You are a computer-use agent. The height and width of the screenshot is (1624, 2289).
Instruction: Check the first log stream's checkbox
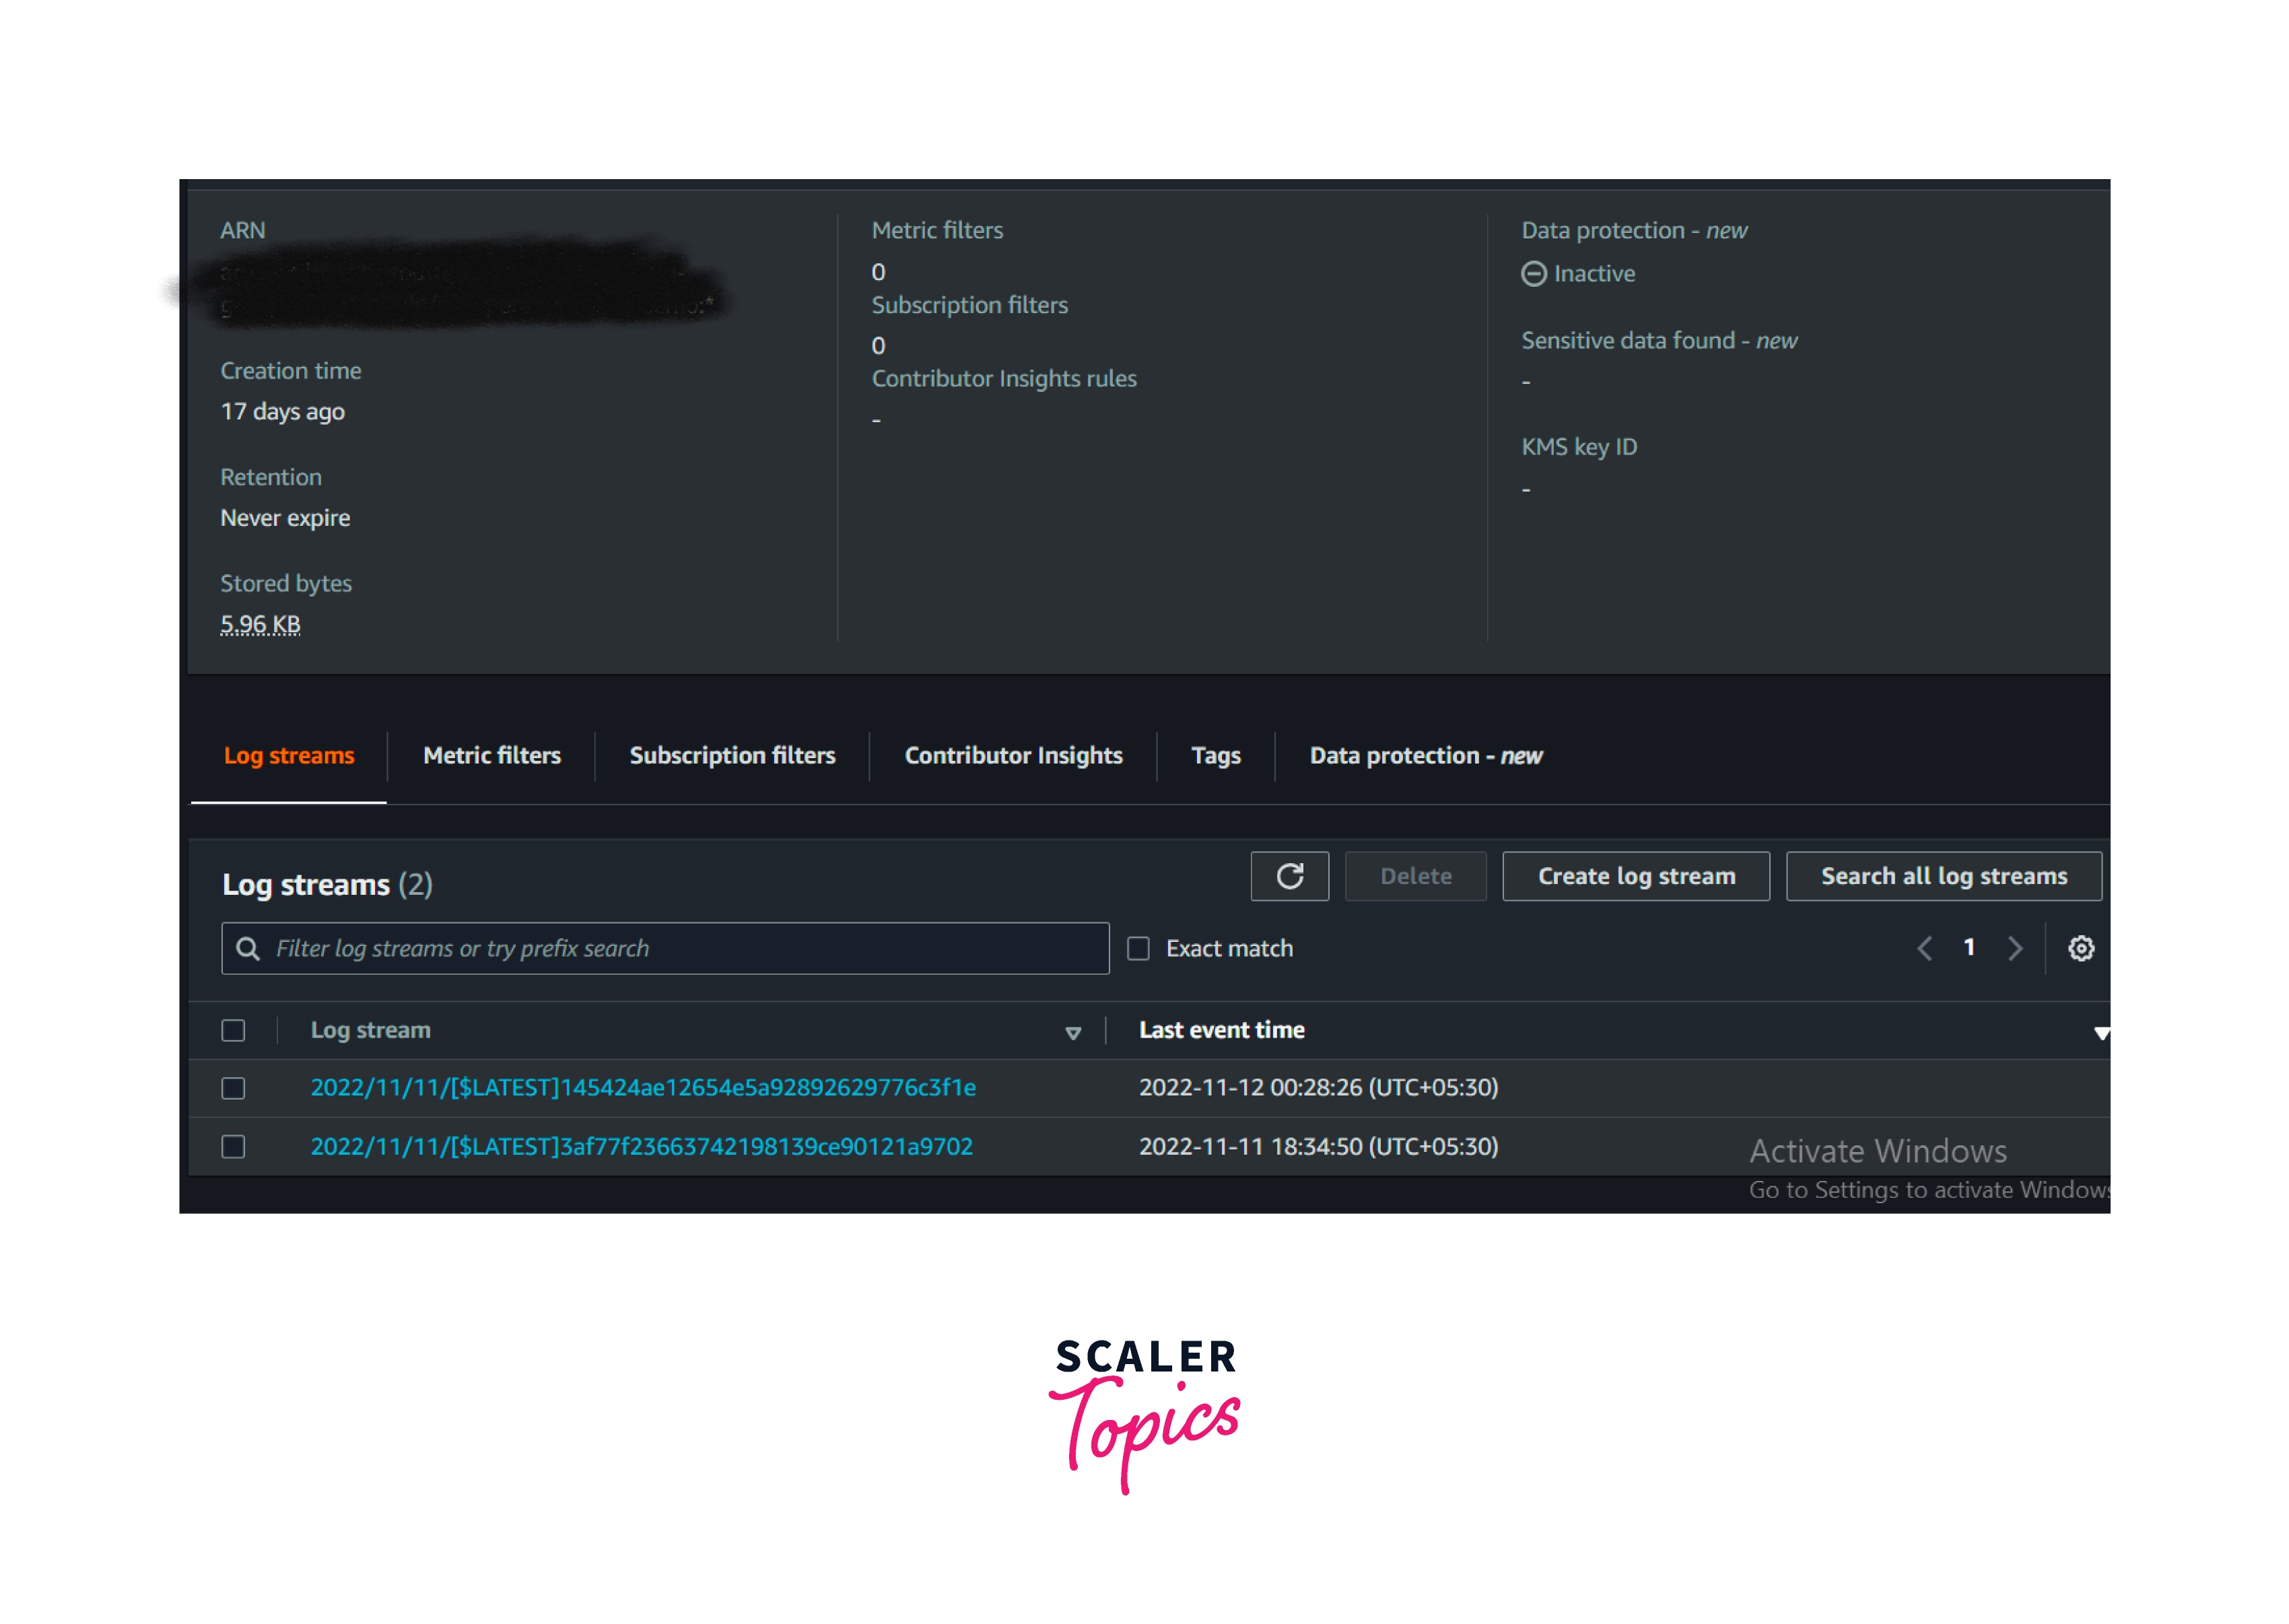pos(233,1088)
